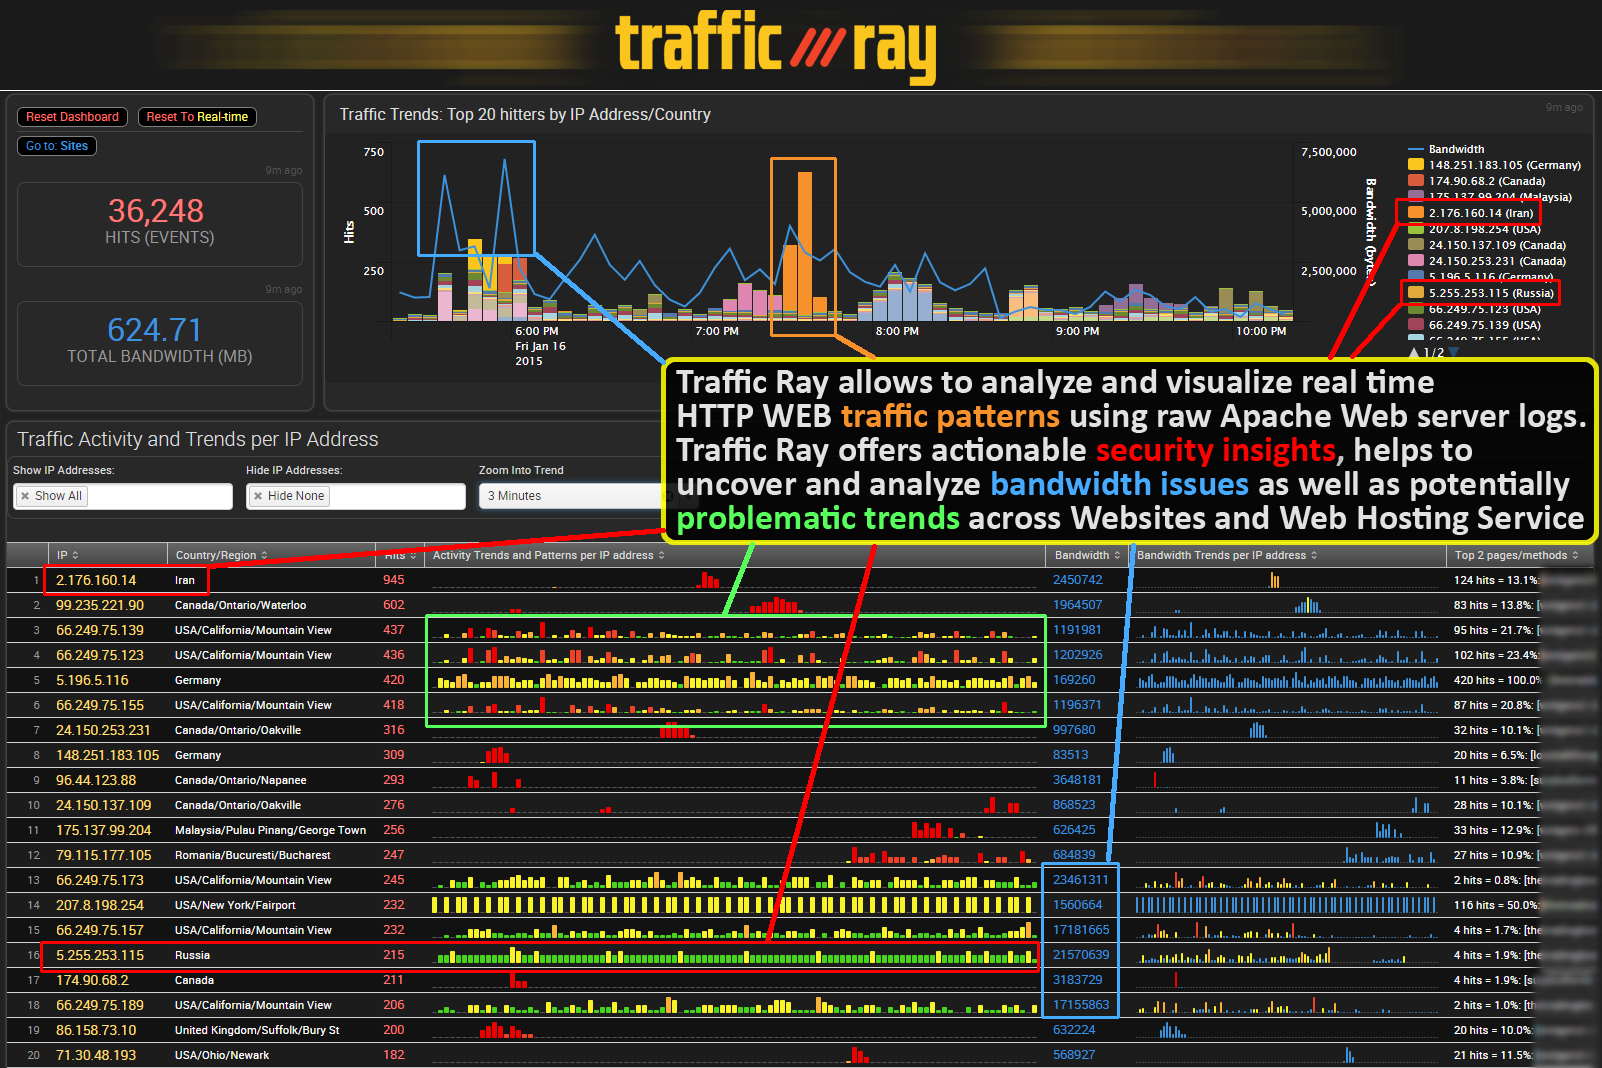Sort by Activity Trends and Patterns column
The height and width of the screenshot is (1068, 1602).
click(549, 555)
